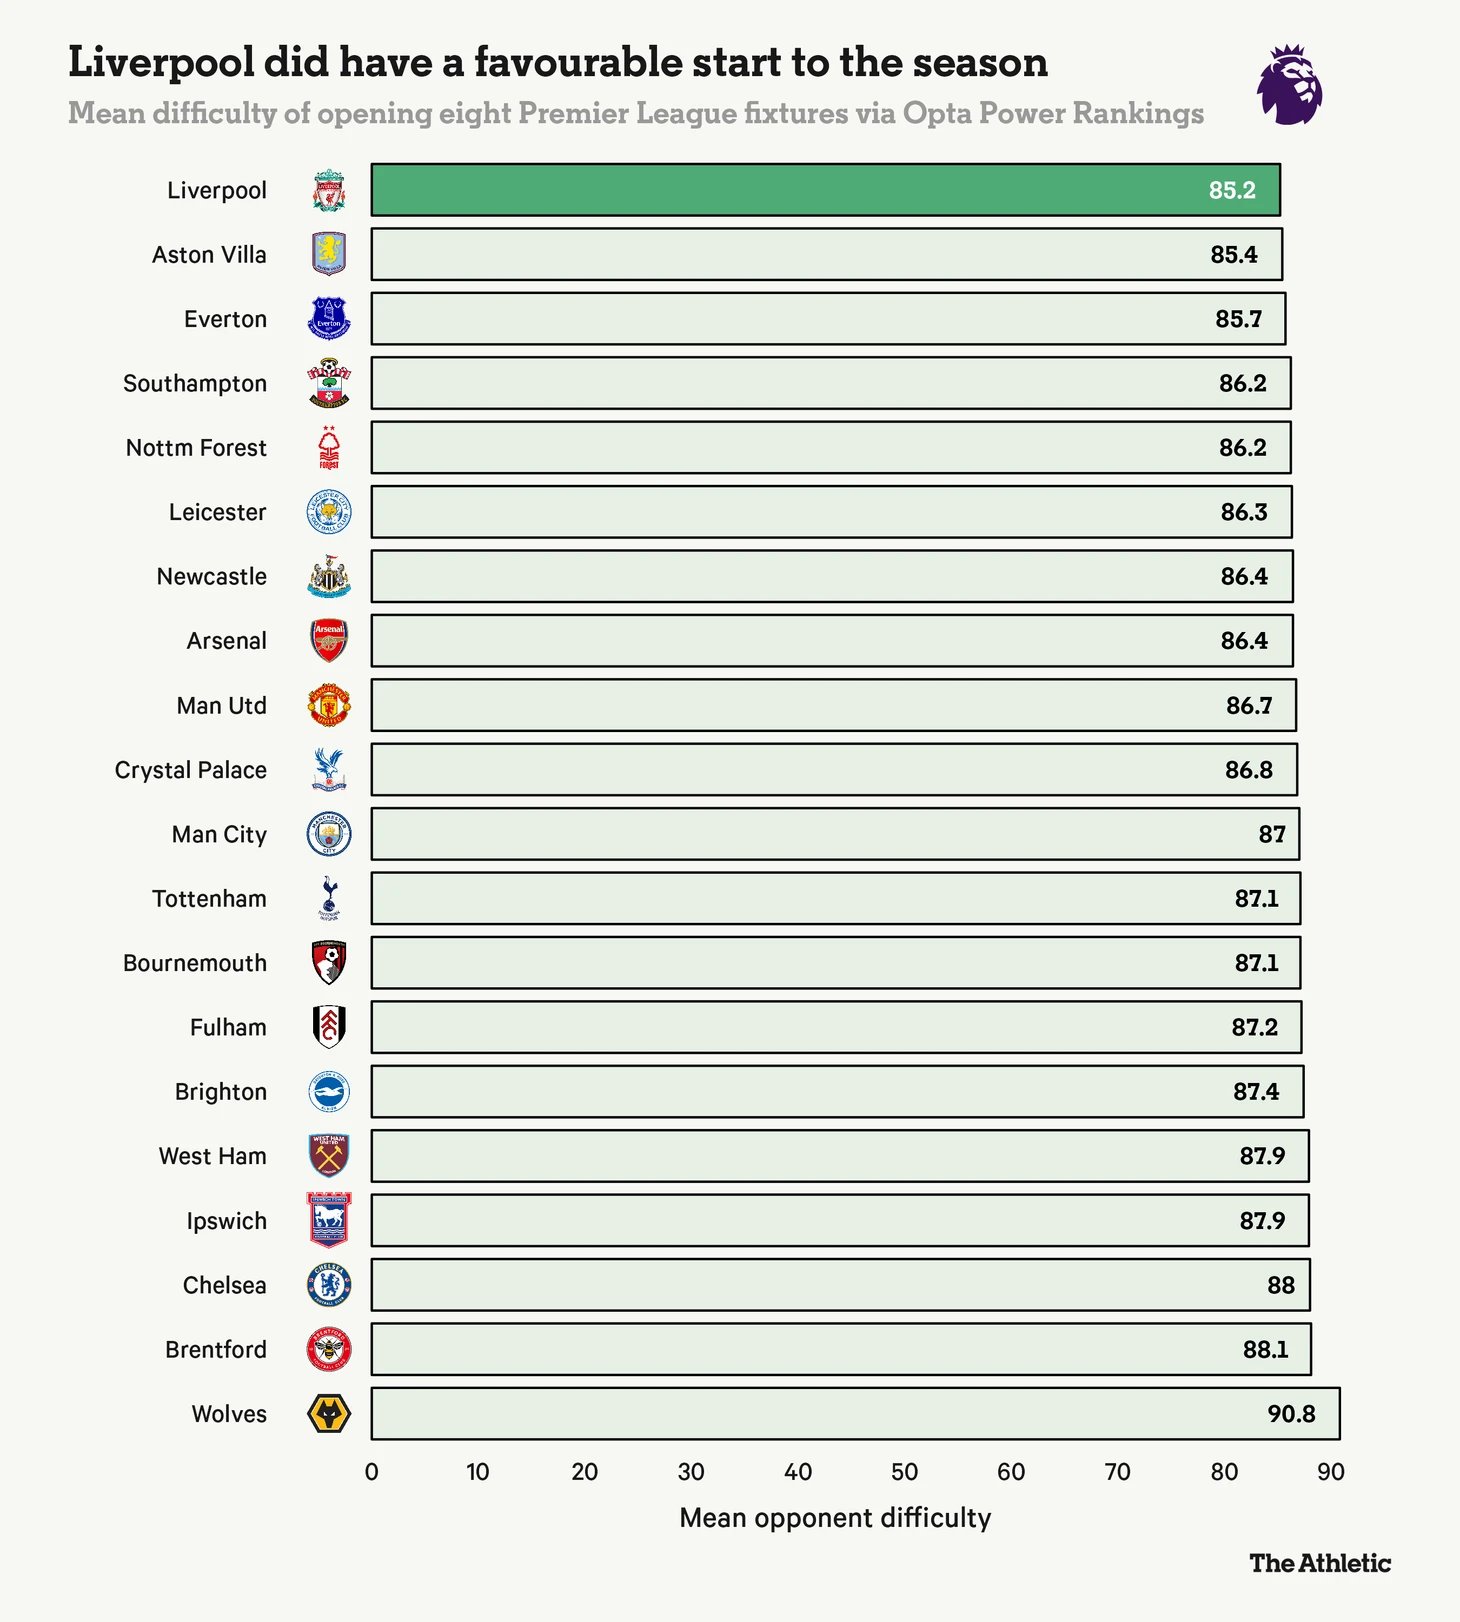Screen dimensions: 1460x1622
Task: Select the Nottm Forest team label
Action: 196,448
